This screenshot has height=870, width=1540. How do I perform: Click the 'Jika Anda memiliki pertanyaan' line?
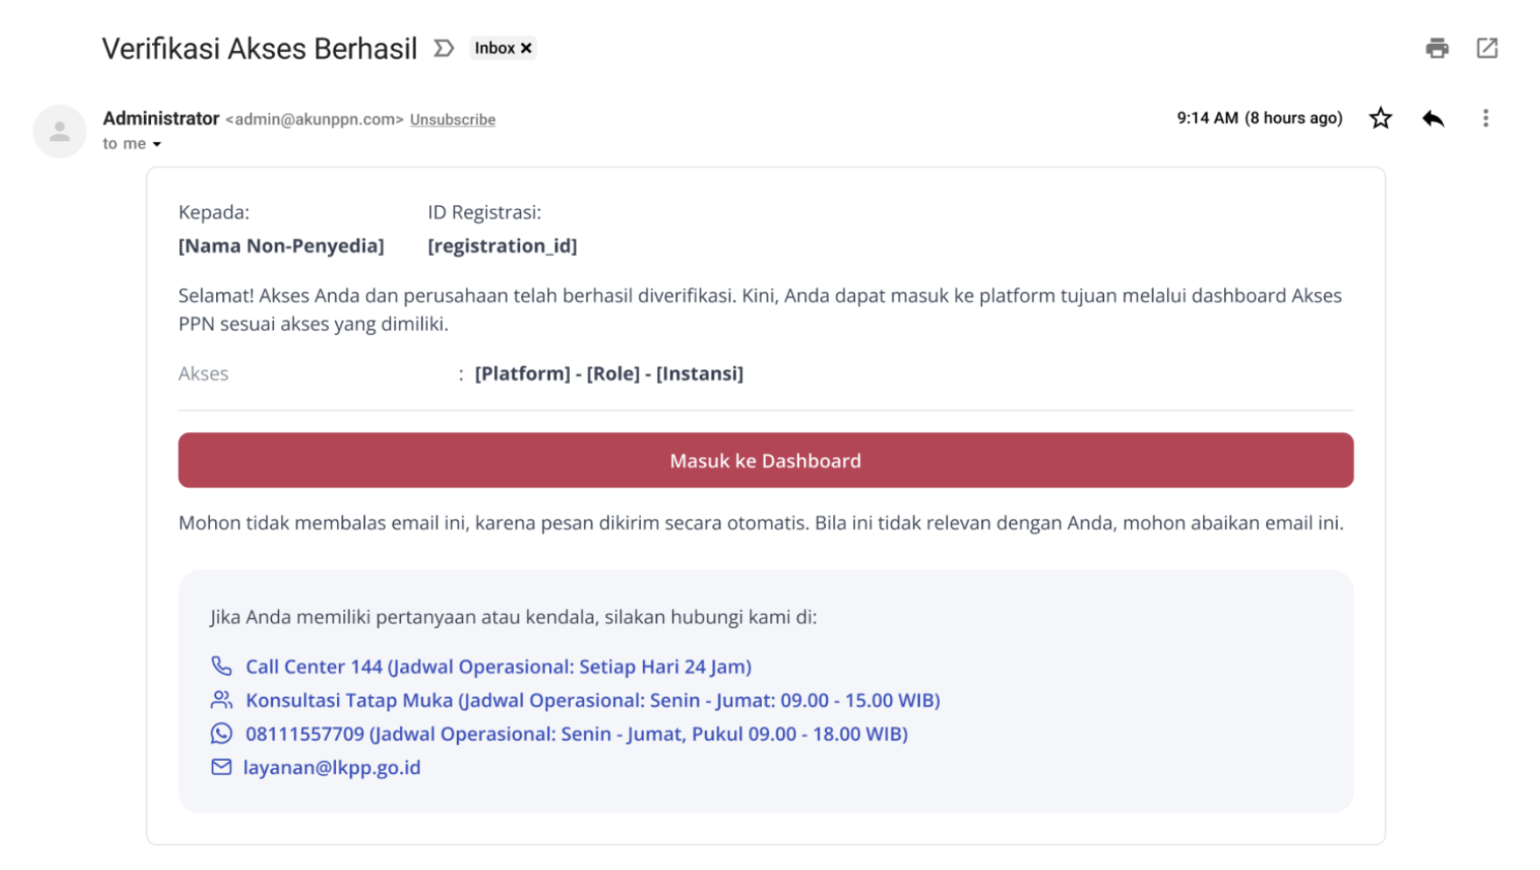(x=513, y=616)
